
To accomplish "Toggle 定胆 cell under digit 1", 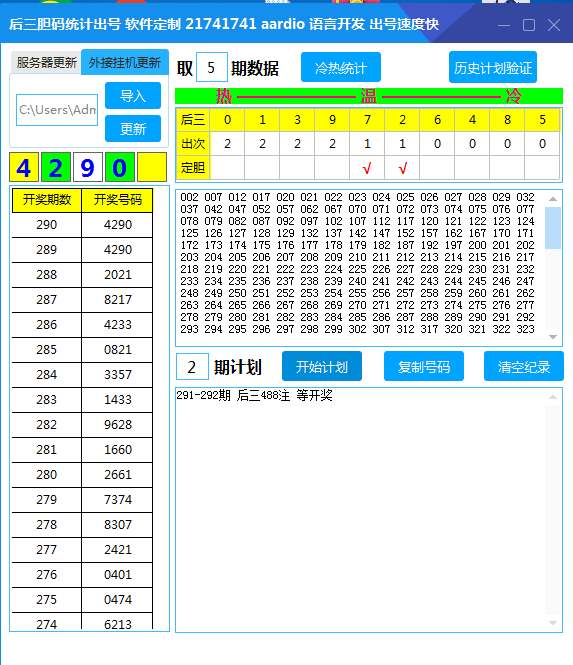I will point(262,168).
